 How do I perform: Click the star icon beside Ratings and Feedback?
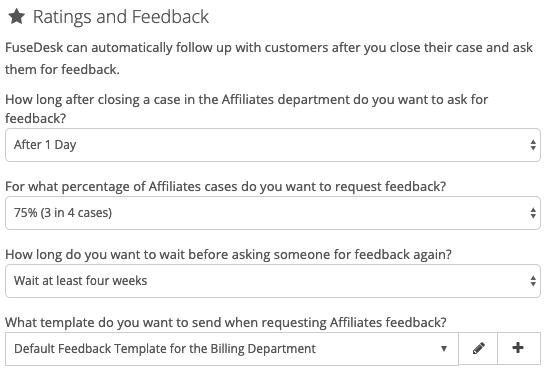click(17, 17)
